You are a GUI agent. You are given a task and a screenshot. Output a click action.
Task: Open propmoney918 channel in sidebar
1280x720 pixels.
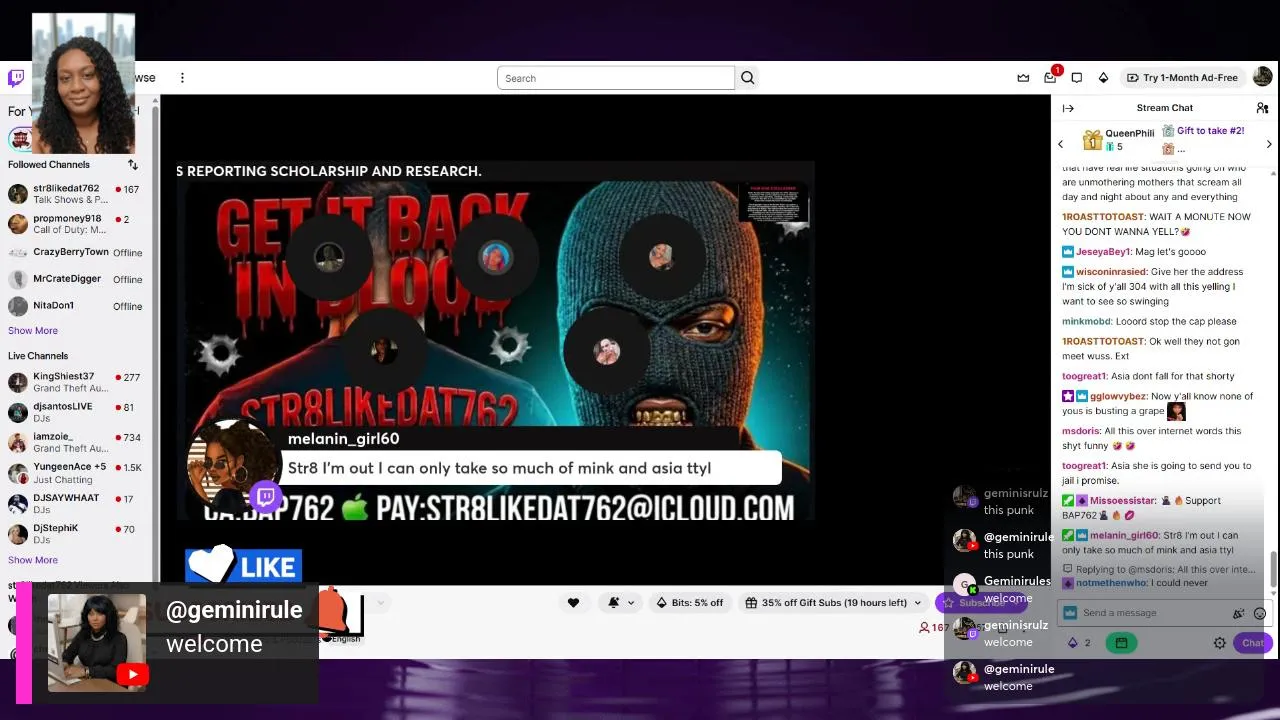[x=76, y=224]
